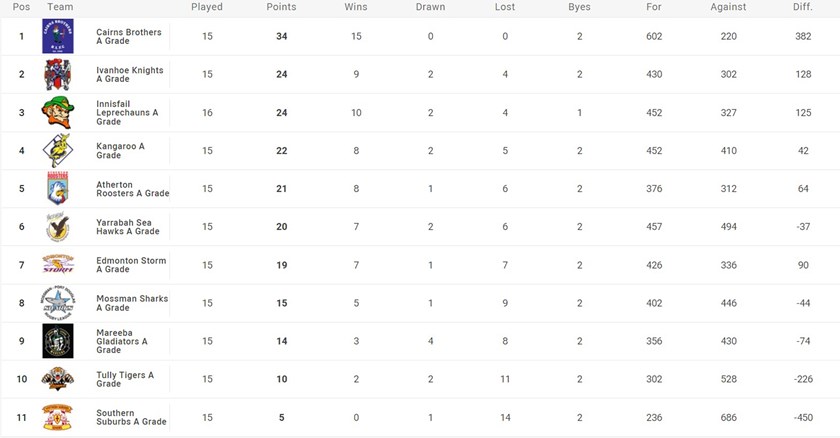Click the Mossman Sharks team logo
The width and height of the screenshot is (840, 438).
point(57,303)
